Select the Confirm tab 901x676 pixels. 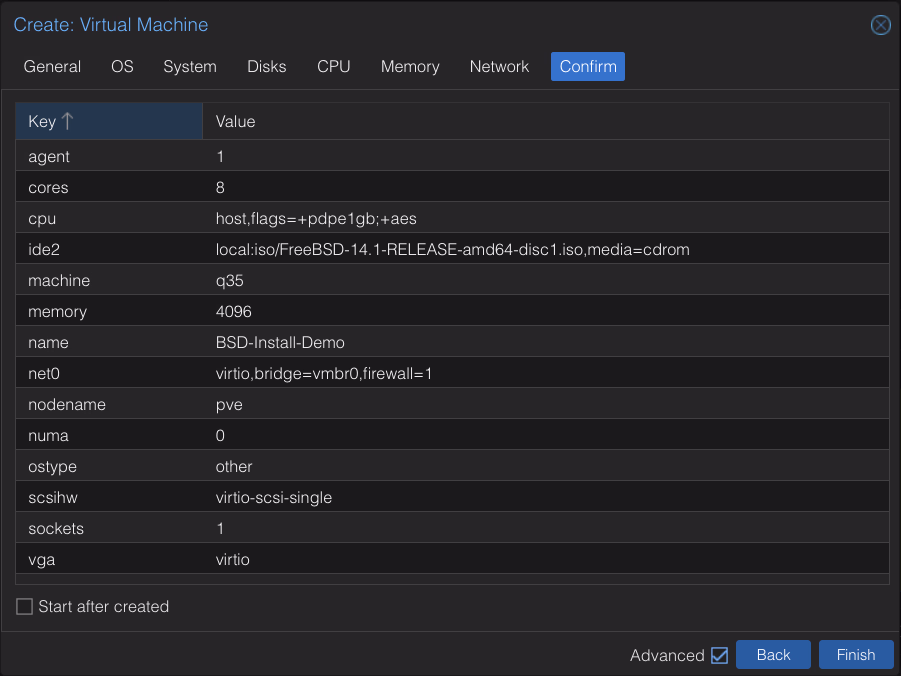point(588,67)
